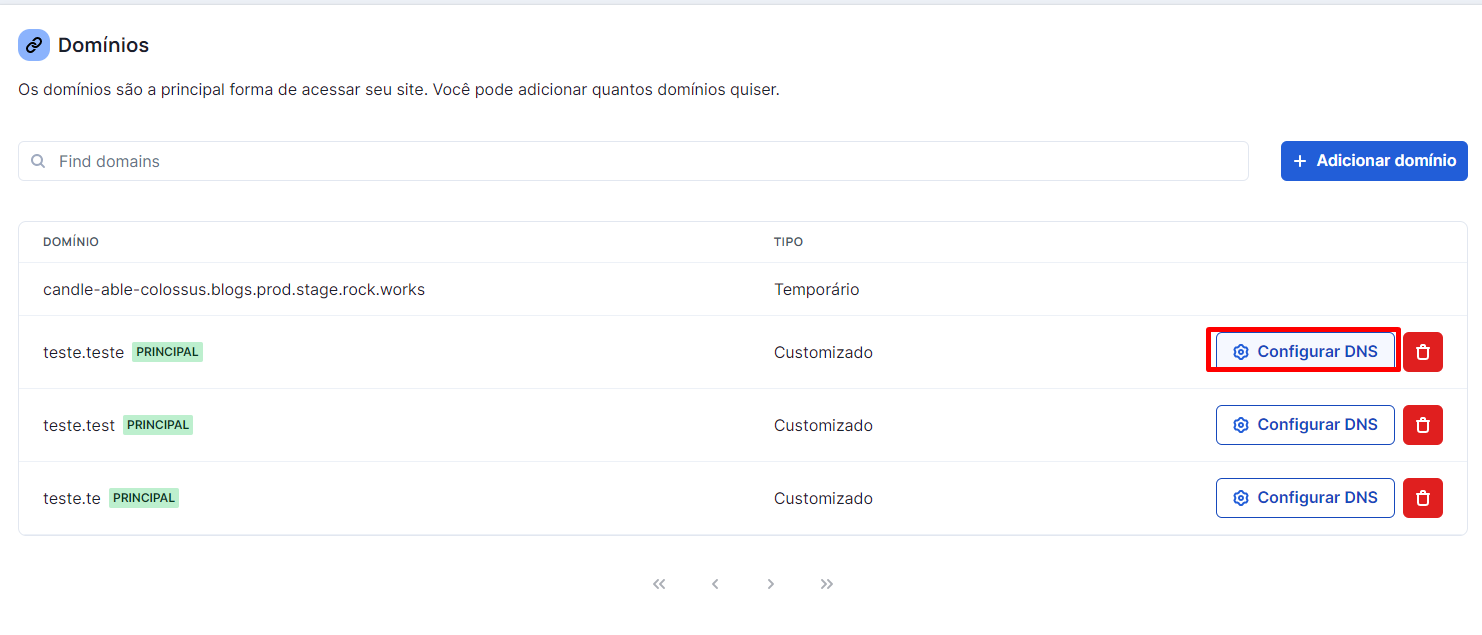This screenshot has width=1482, height=635.
Task: Focus the Find domains search field
Action: [633, 161]
